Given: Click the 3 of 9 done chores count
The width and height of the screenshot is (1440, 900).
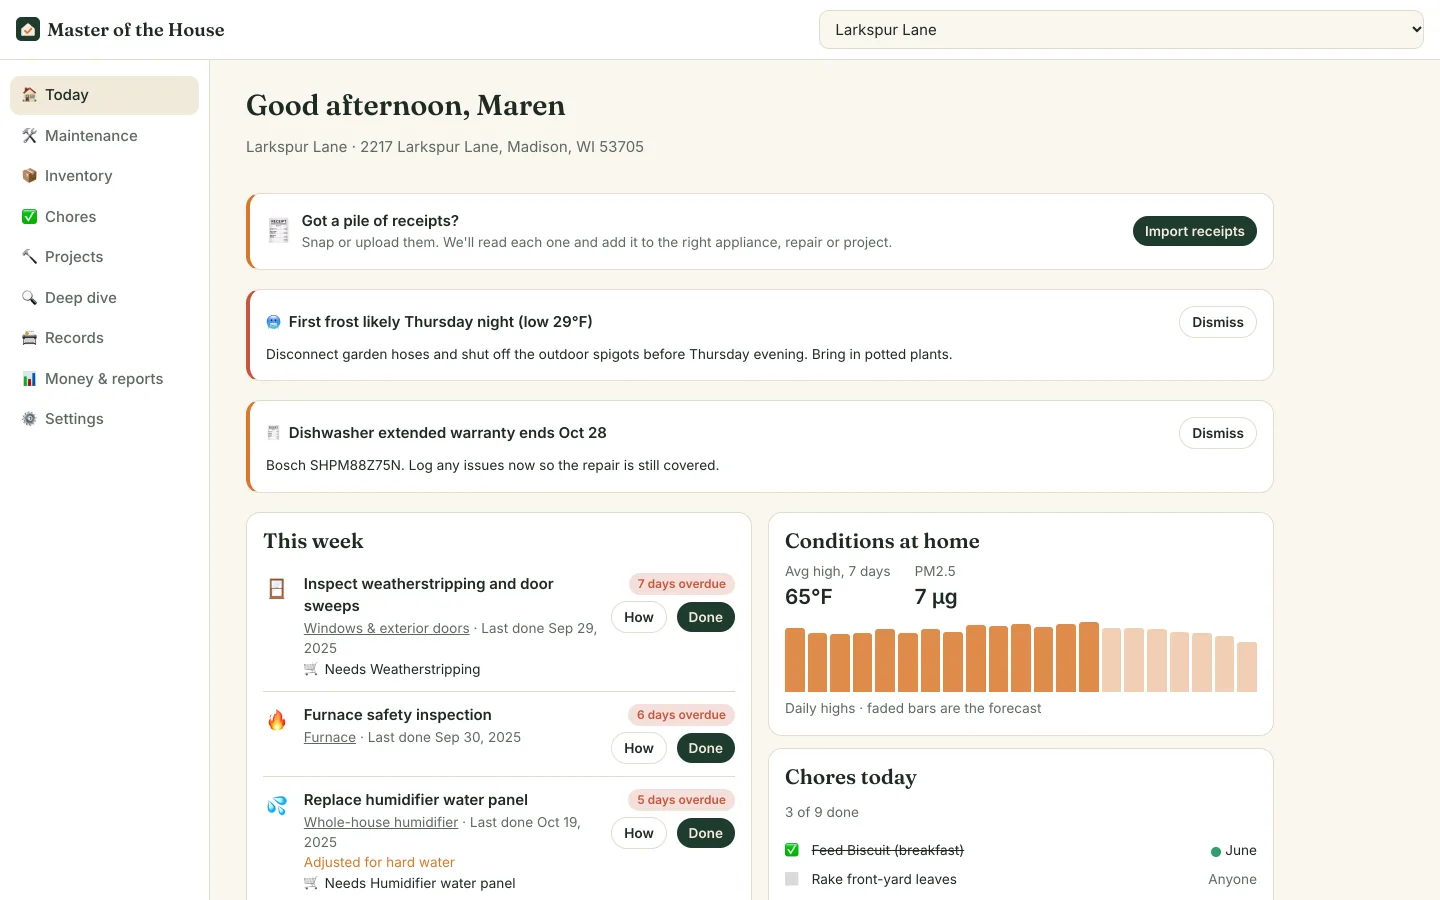Looking at the screenshot, I should tap(822, 812).
